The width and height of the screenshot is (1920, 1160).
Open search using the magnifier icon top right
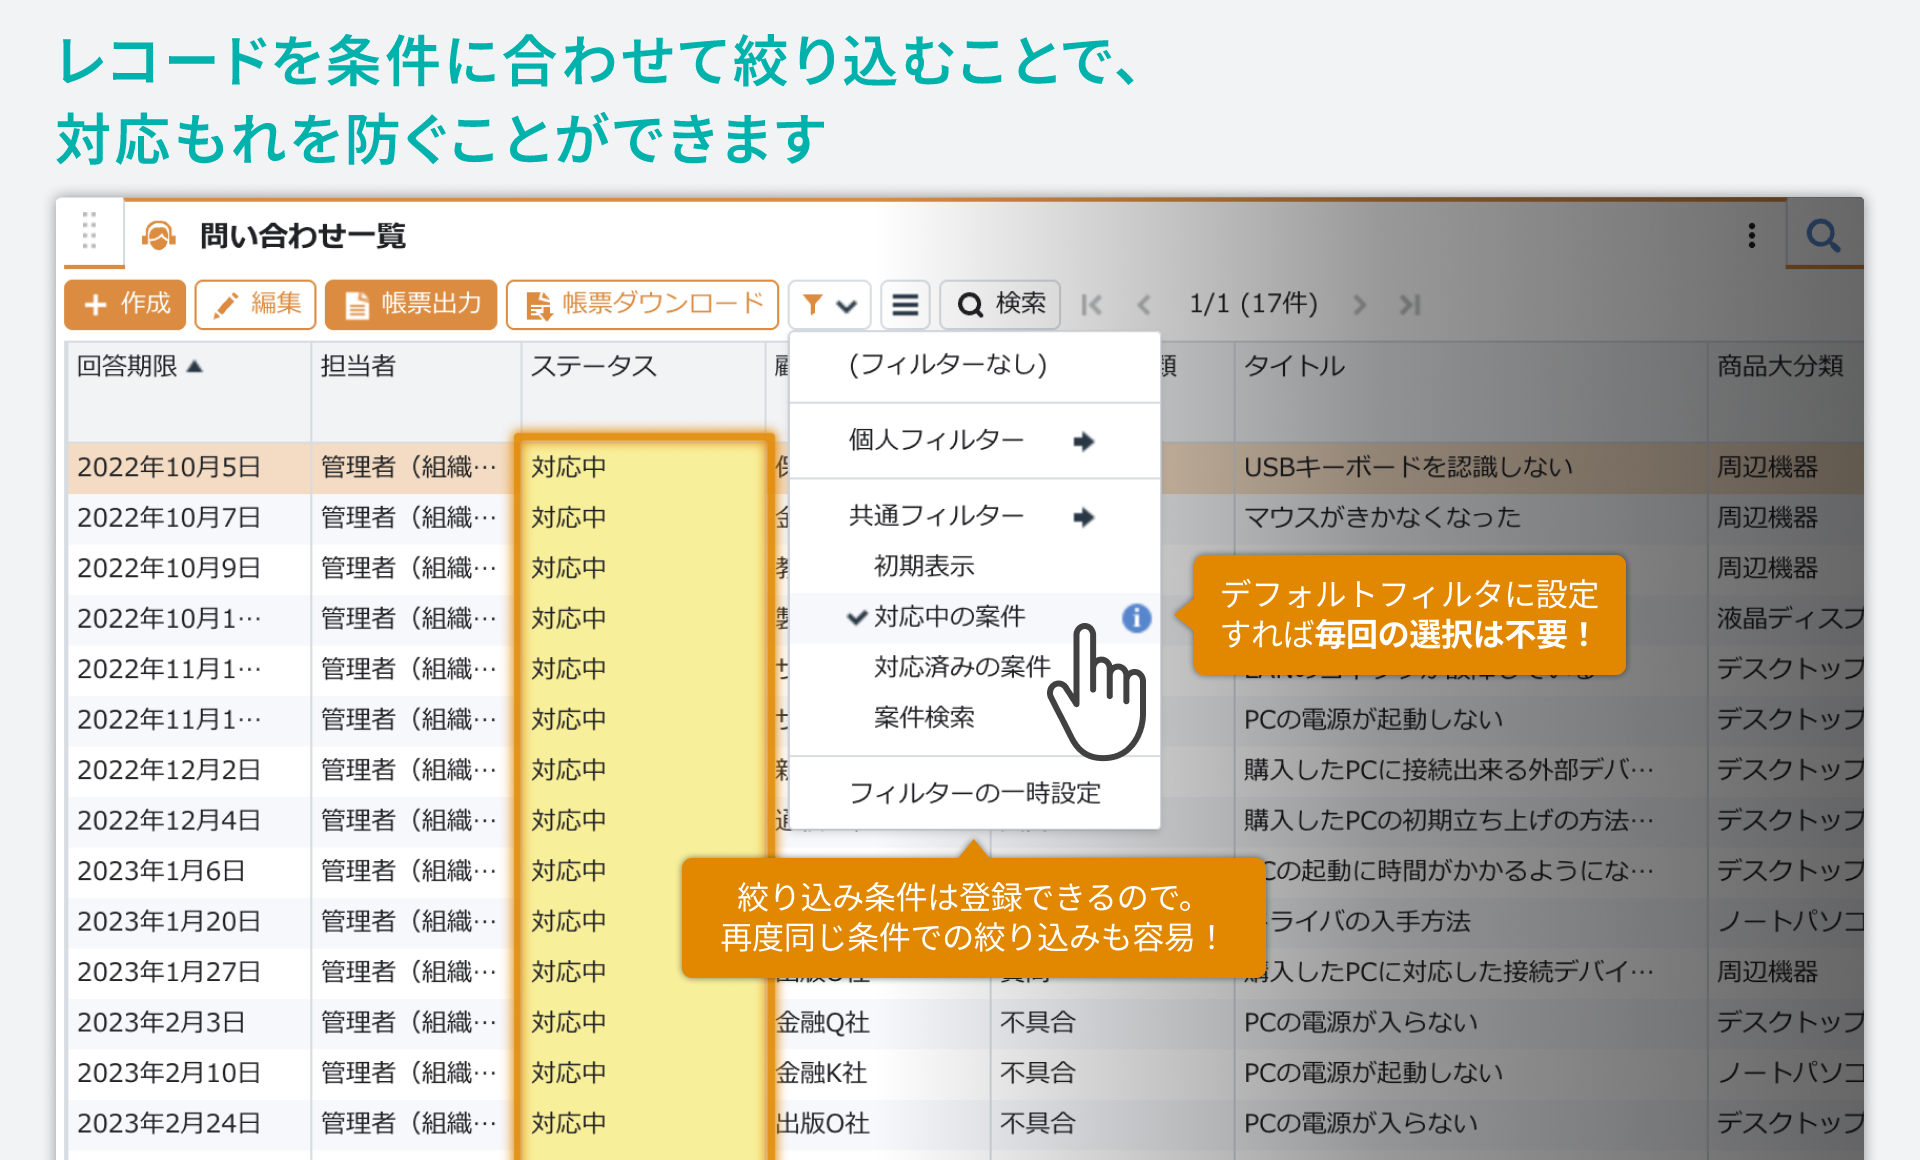[1823, 236]
